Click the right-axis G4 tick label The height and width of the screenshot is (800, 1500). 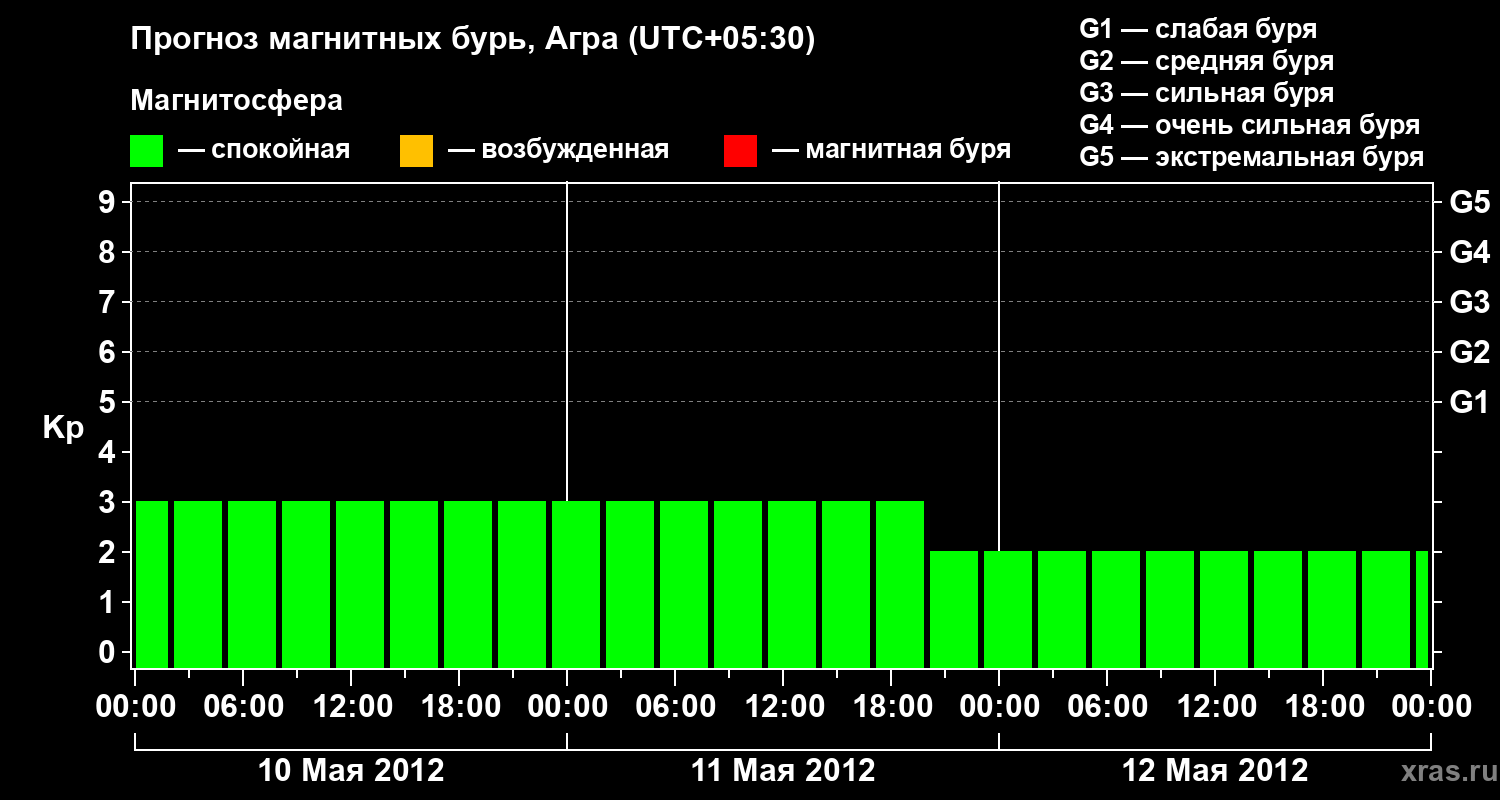1470,252
